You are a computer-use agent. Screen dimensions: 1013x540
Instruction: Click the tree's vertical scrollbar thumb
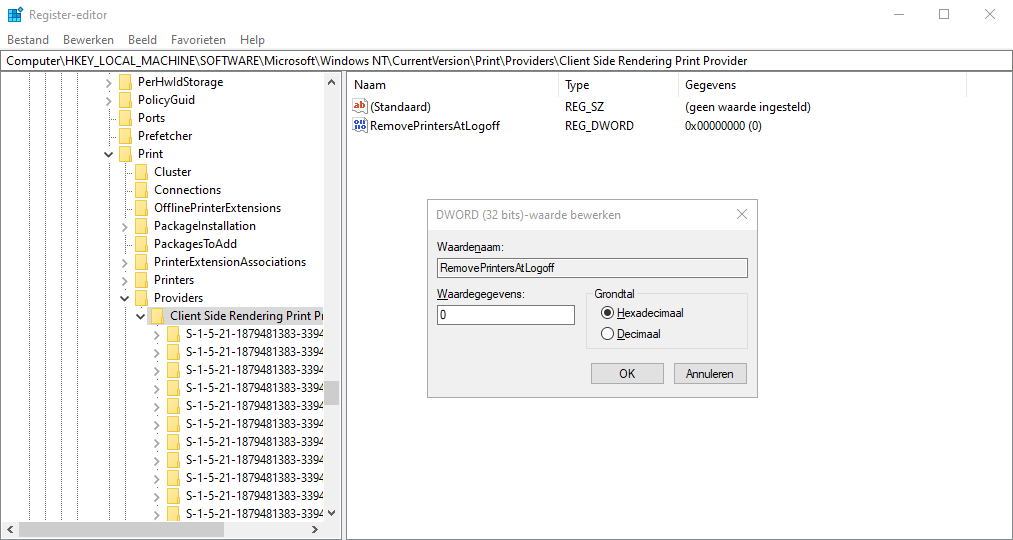[x=331, y=393]
